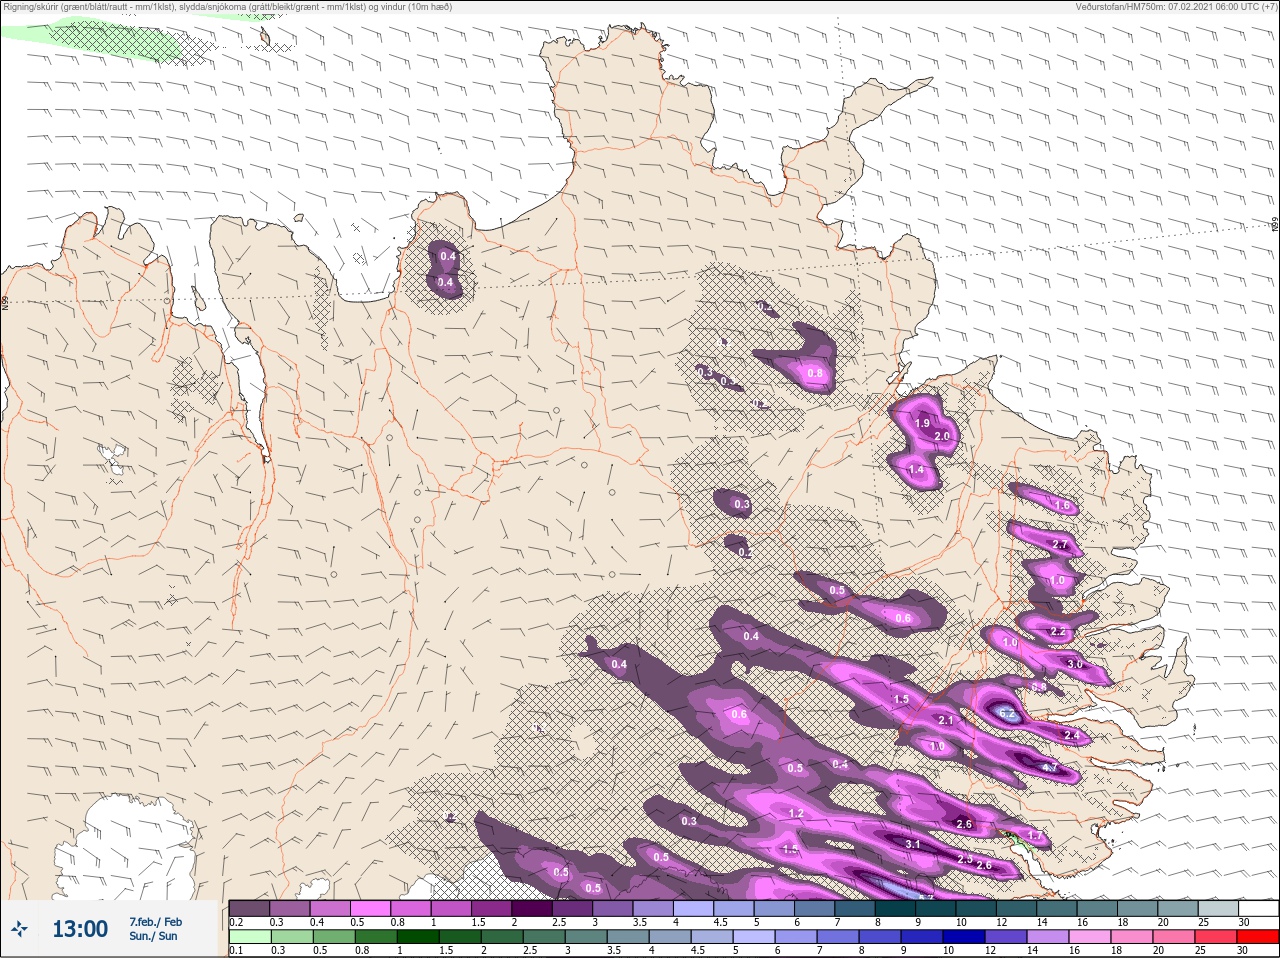Pick the white 30 swatch at the upper legend's end

(x=1258, y=908)
